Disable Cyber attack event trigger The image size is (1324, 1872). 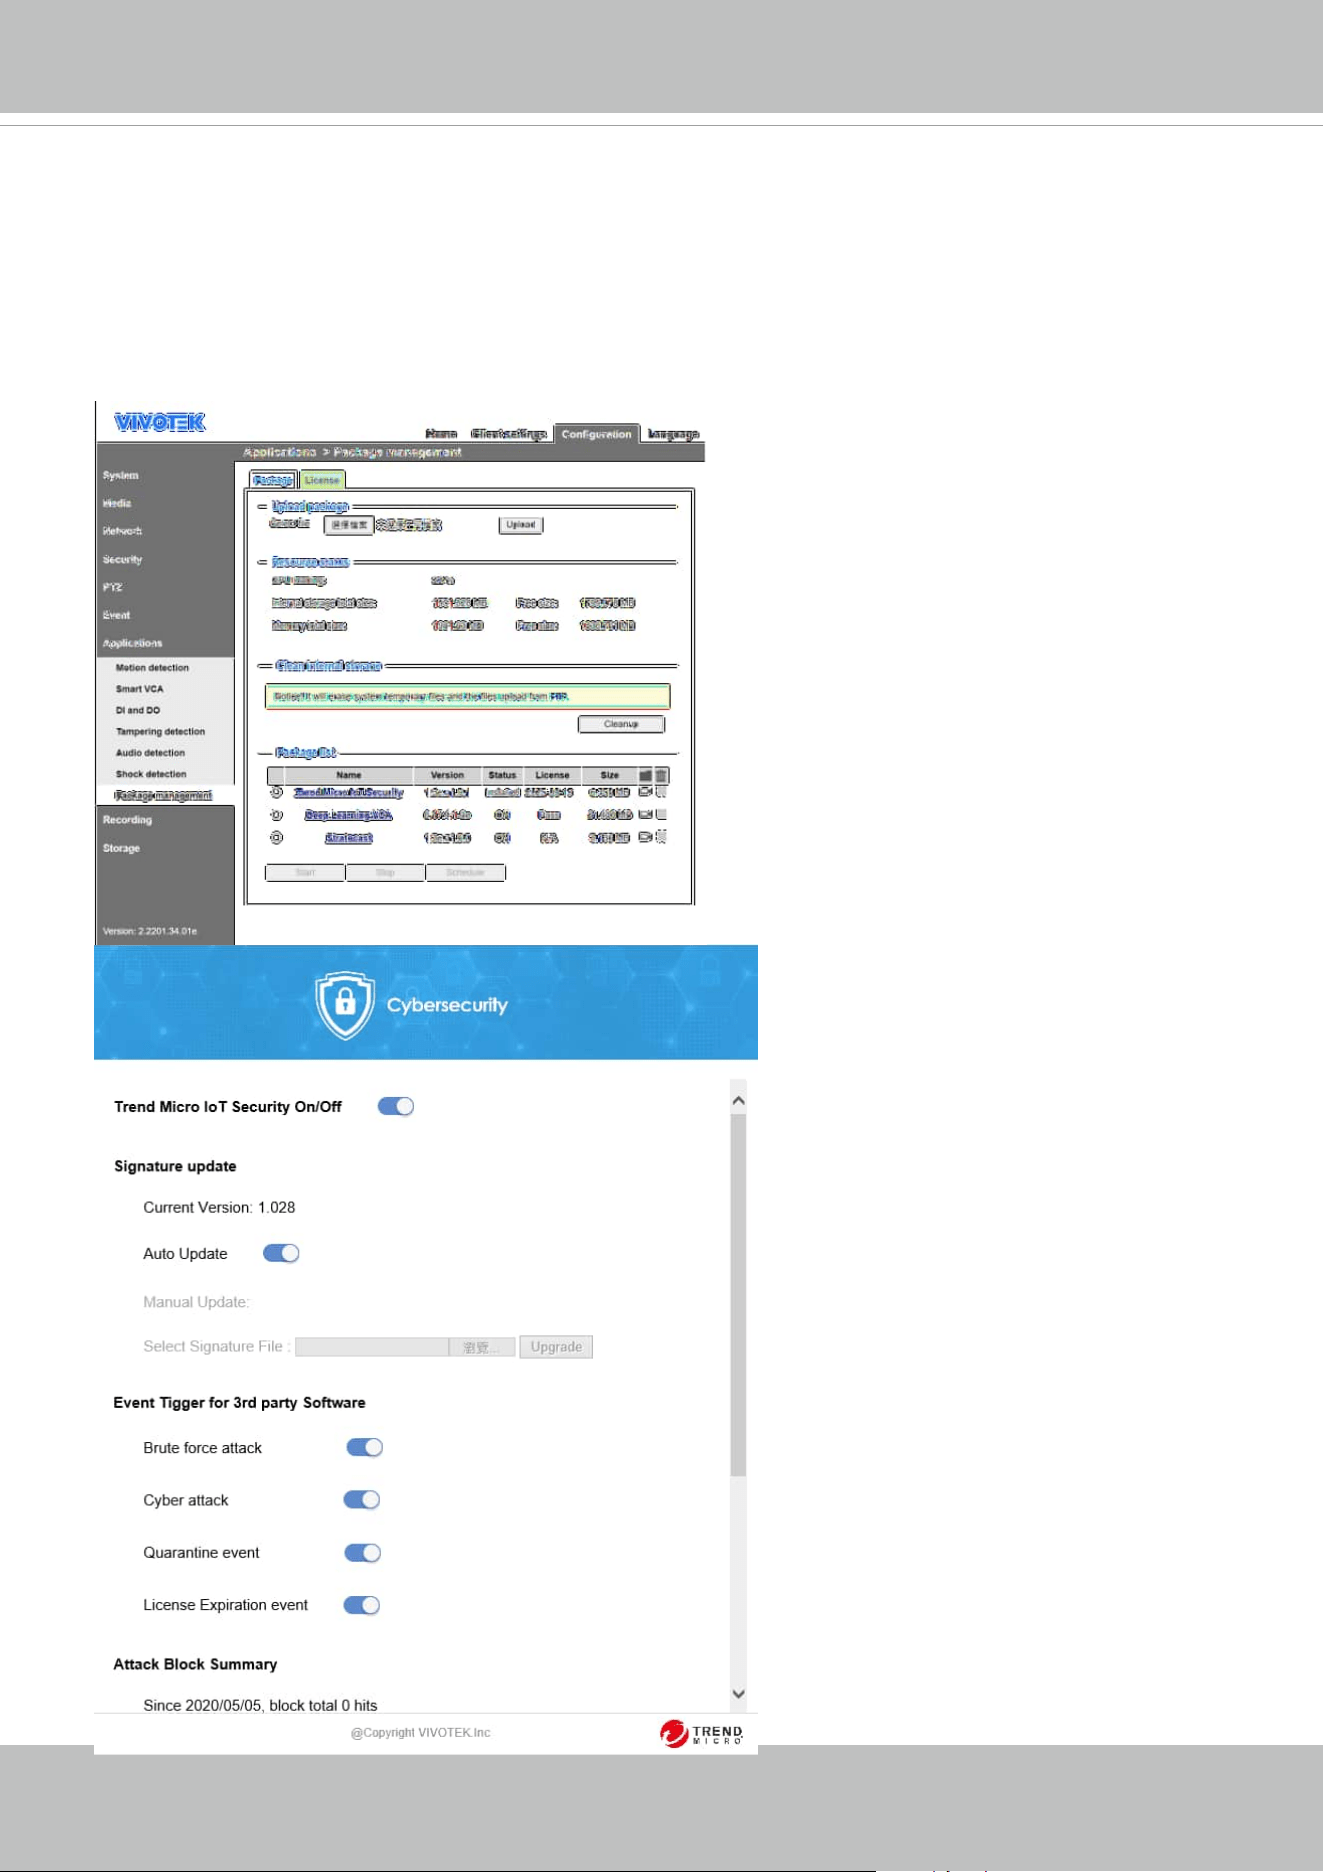(x=362, y=1499)
